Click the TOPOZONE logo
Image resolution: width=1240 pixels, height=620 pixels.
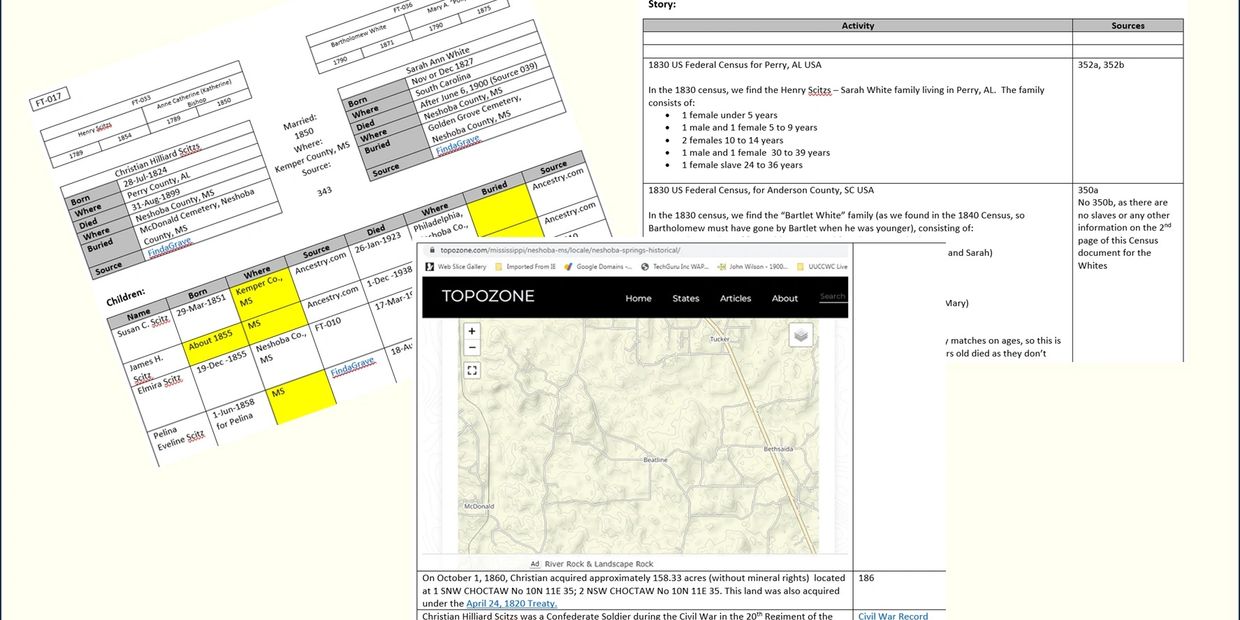488,296
